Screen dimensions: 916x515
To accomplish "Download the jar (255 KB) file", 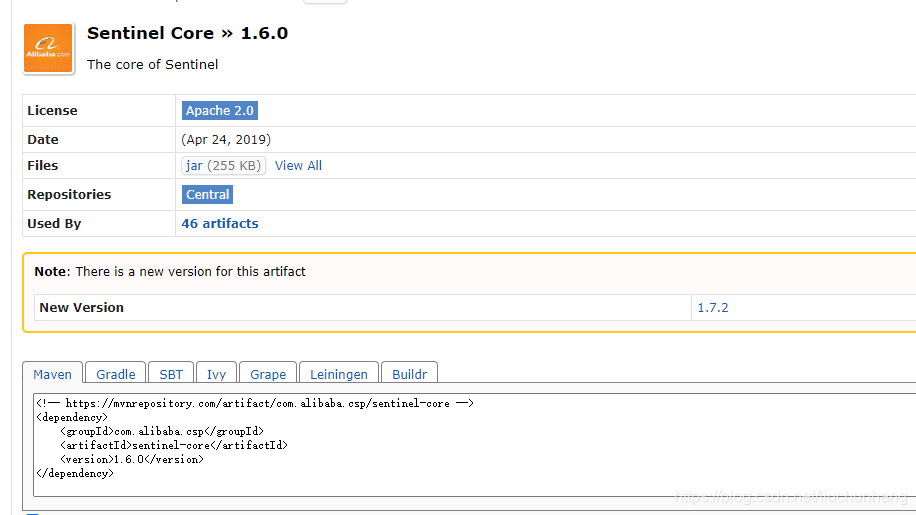I will point(223,166).
